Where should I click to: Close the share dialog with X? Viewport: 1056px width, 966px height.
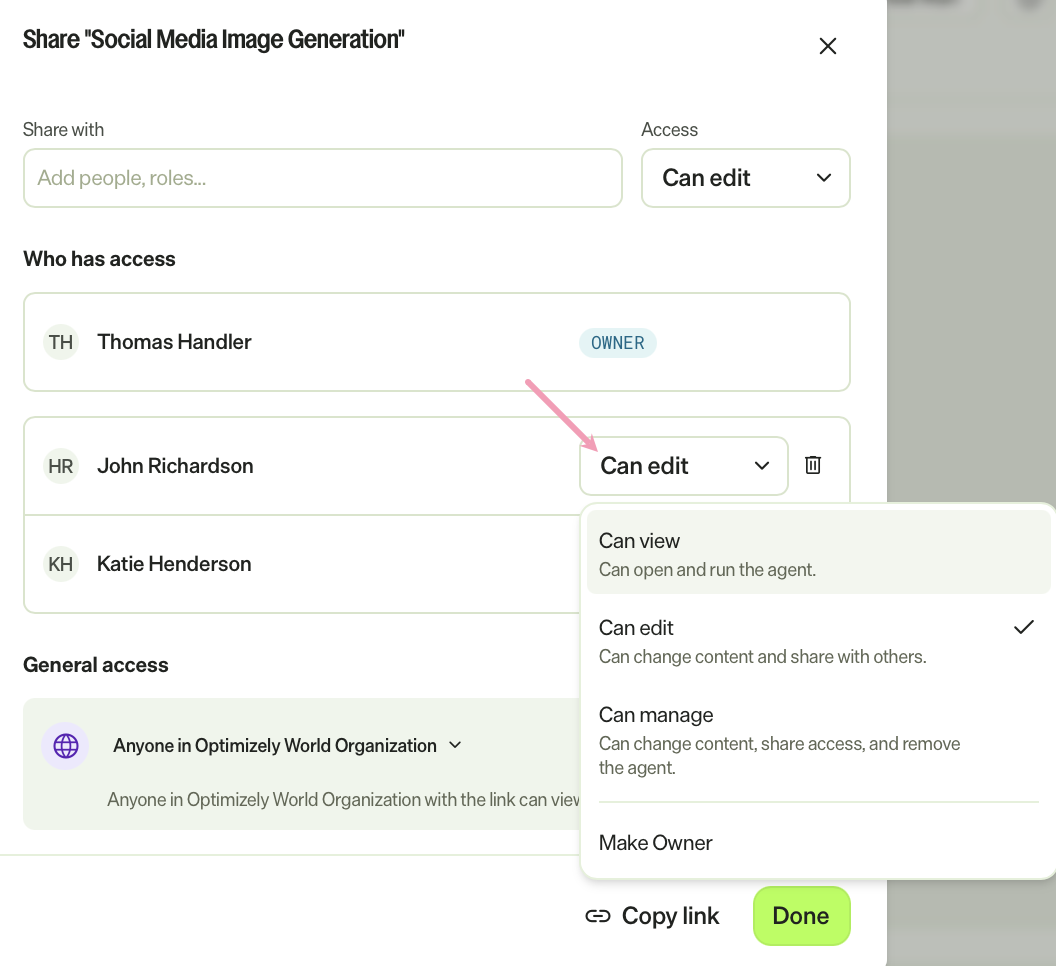(828, 46)
